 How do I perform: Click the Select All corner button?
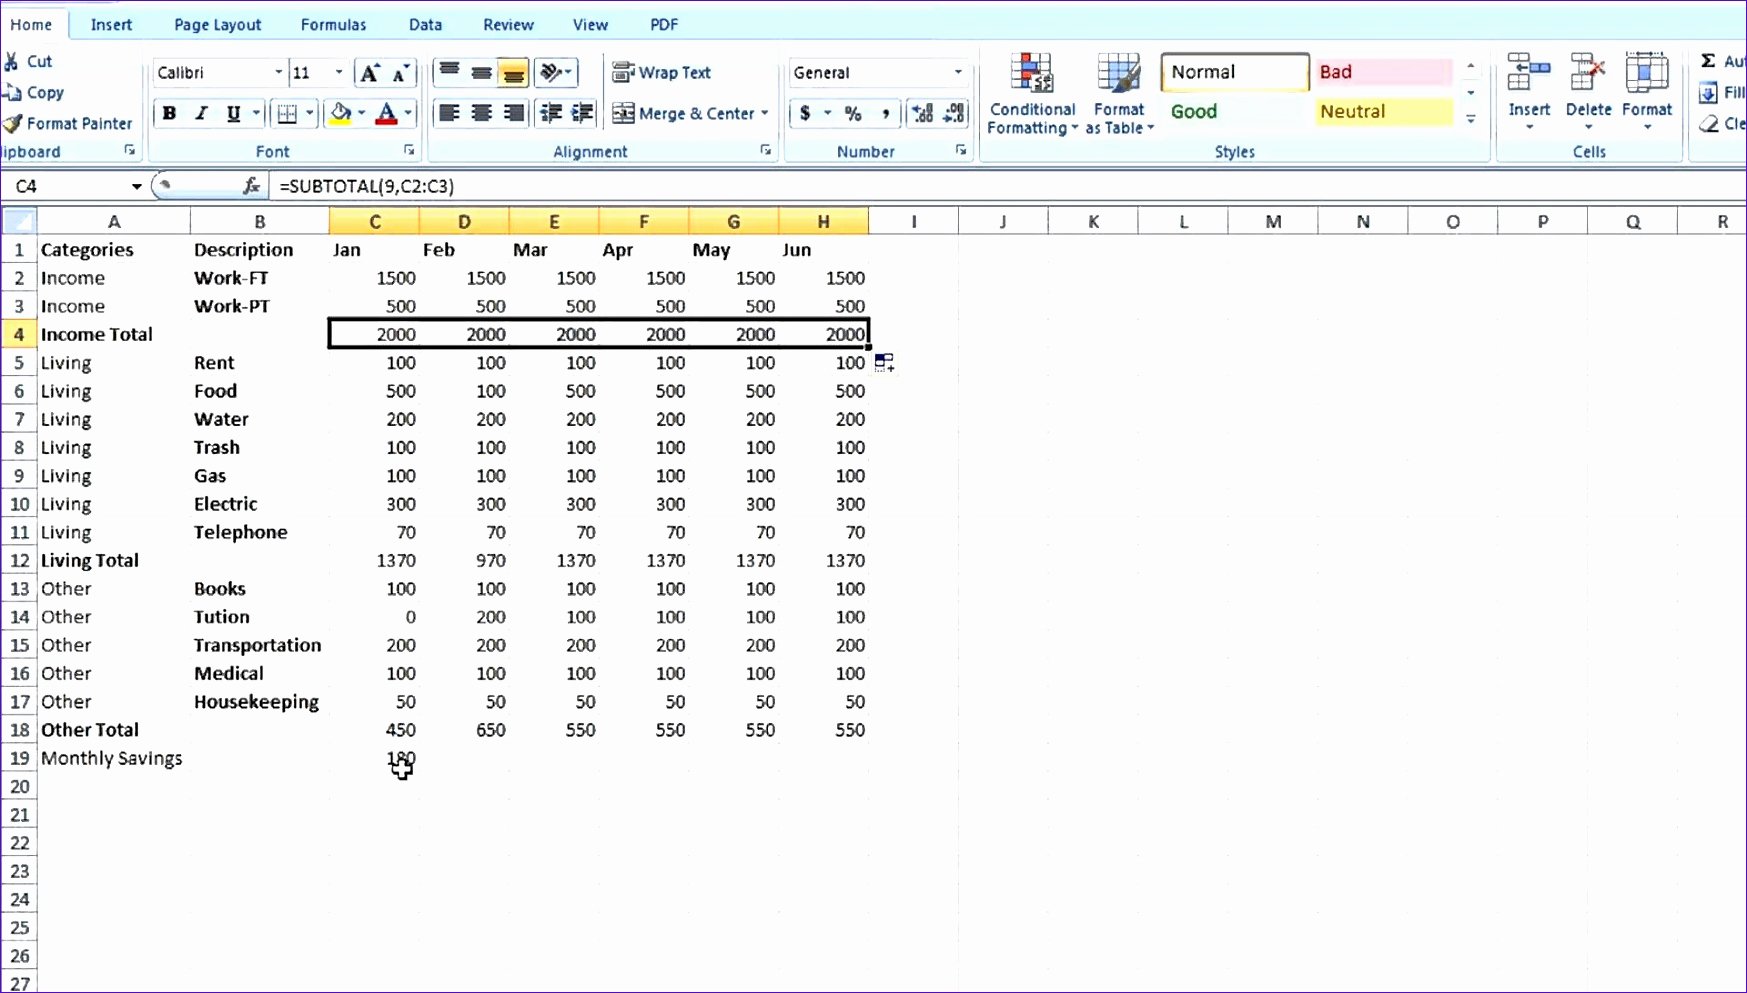(x=19, y=221)
